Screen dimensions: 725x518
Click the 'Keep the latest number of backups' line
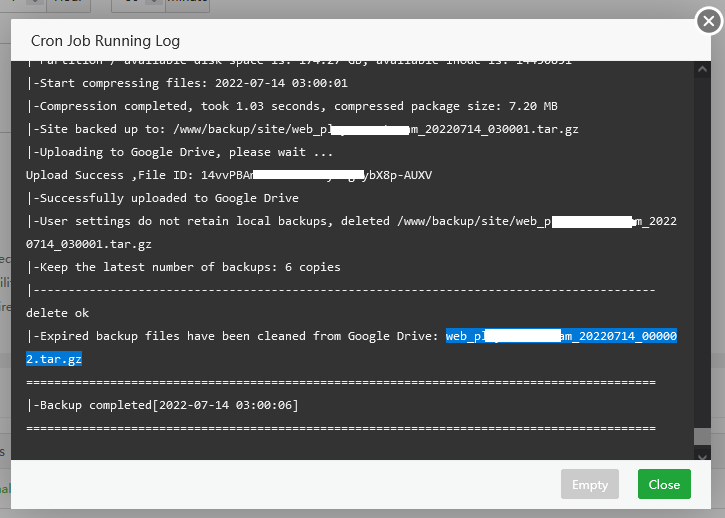[184, 267]
